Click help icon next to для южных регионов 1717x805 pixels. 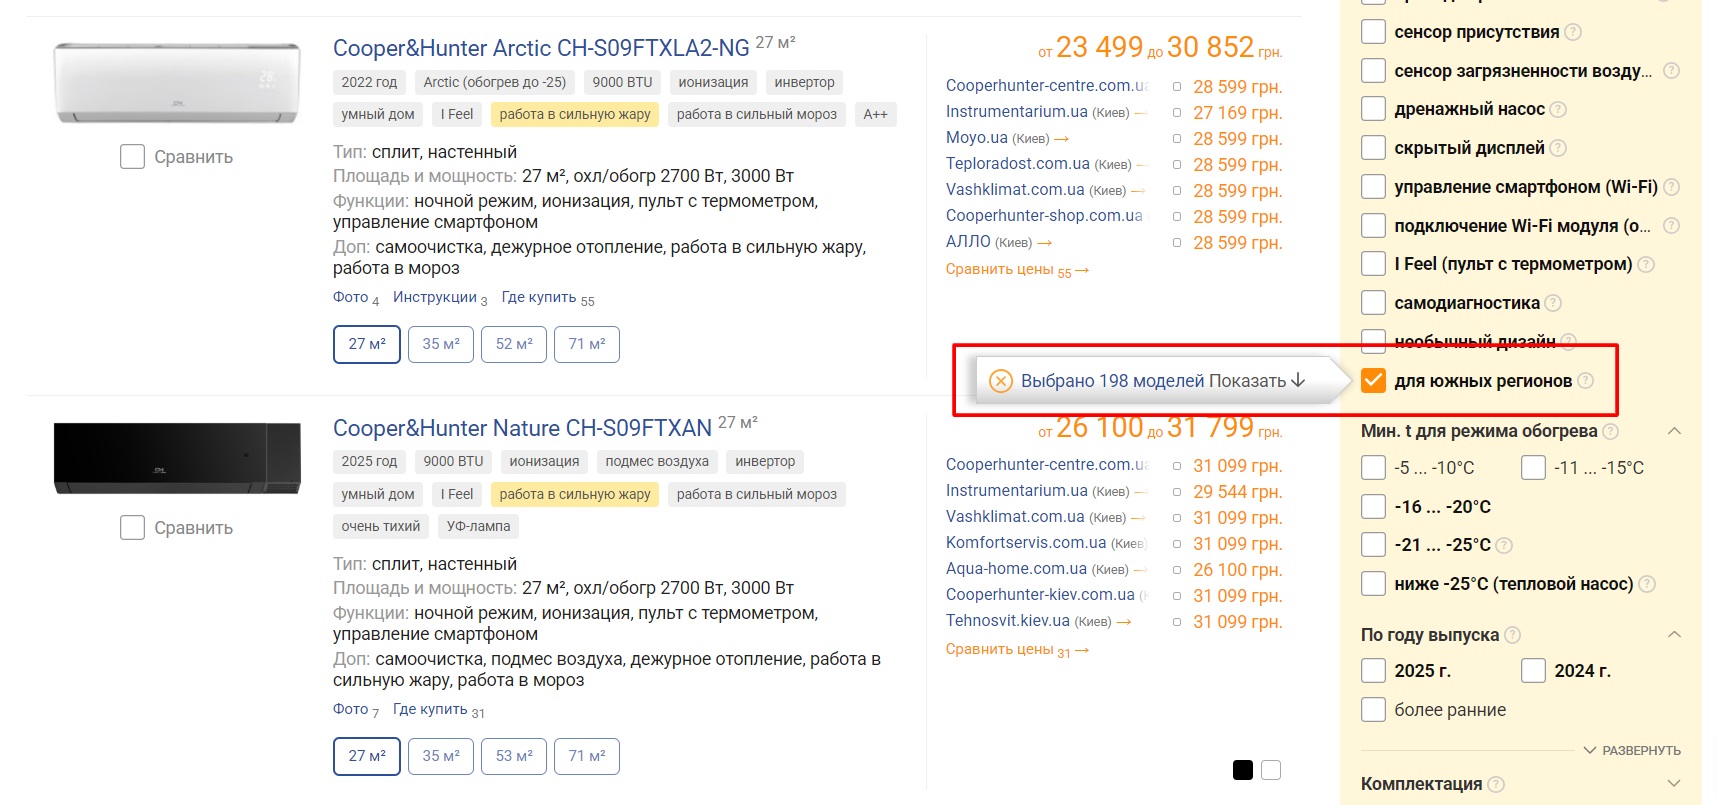[1585, 381]
